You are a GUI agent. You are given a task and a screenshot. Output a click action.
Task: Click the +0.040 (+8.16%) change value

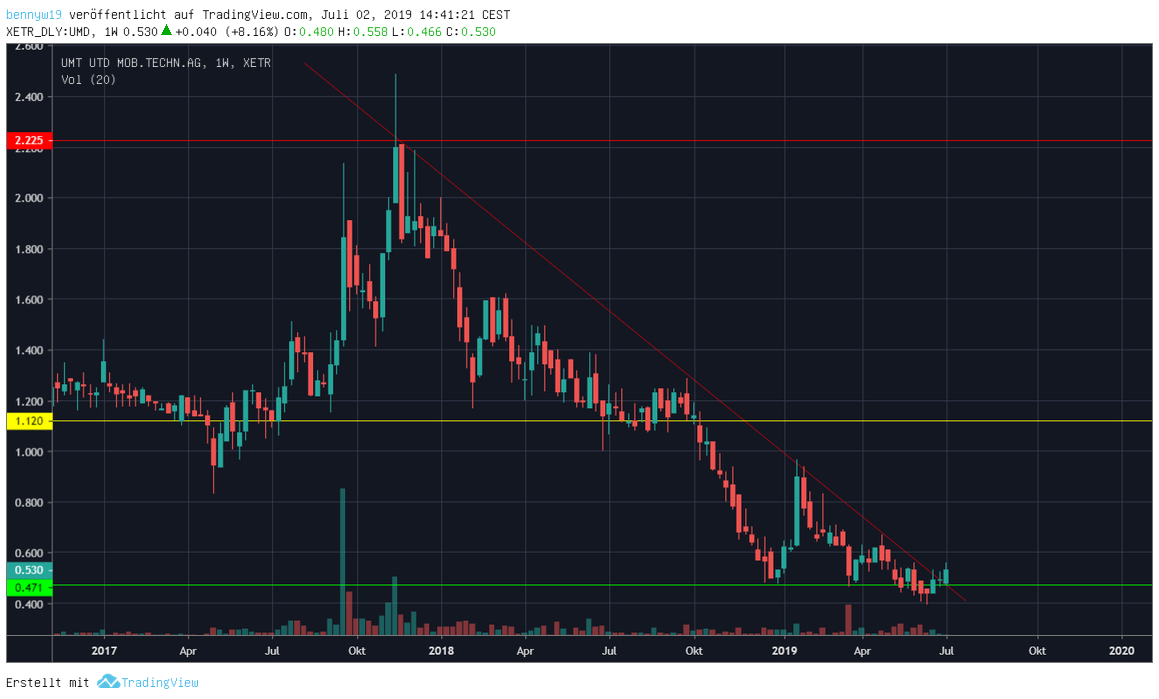tap(227, 32)
